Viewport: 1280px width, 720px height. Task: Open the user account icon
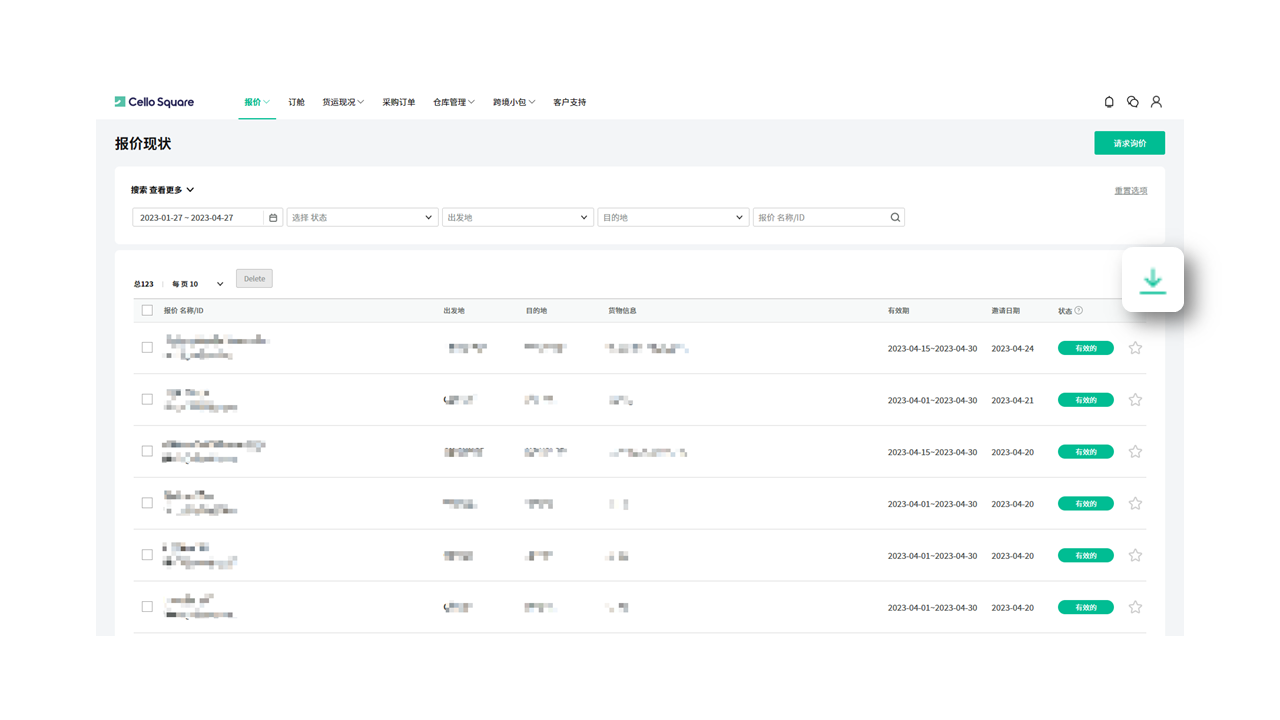1156,102
